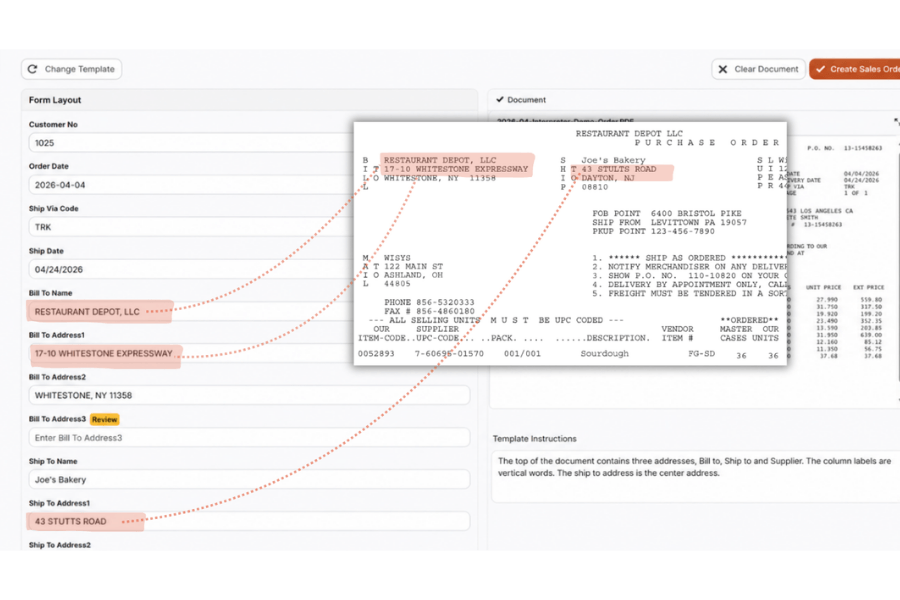Click the X icon in Clear Document
900x600 pixels.
(723, 69)
